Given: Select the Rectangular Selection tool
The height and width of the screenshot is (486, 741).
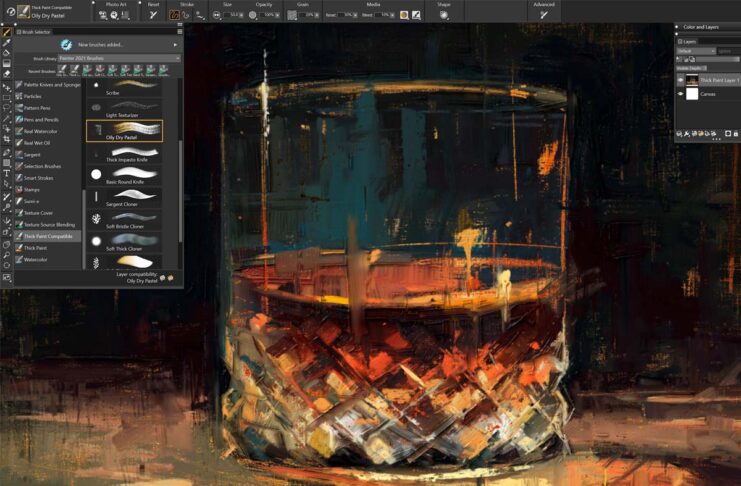Looking at the screenshot, I should [x=6, y=98].
